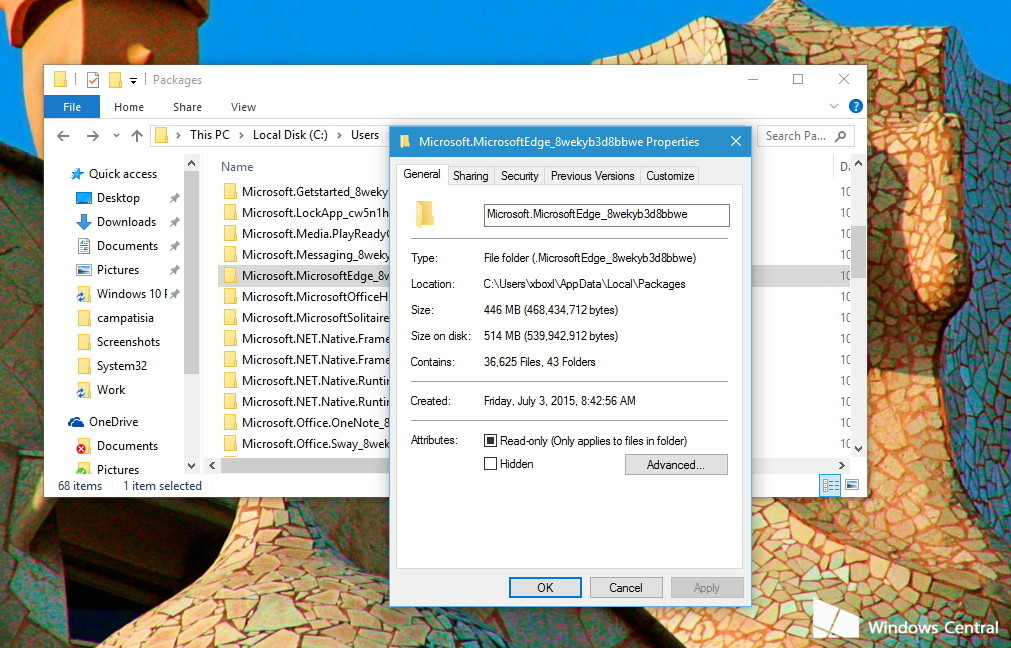Click Cancel in Properties dialog
Image resolution: width=1011 pixels, height=648 pixels.
click(x=626, y=587)
